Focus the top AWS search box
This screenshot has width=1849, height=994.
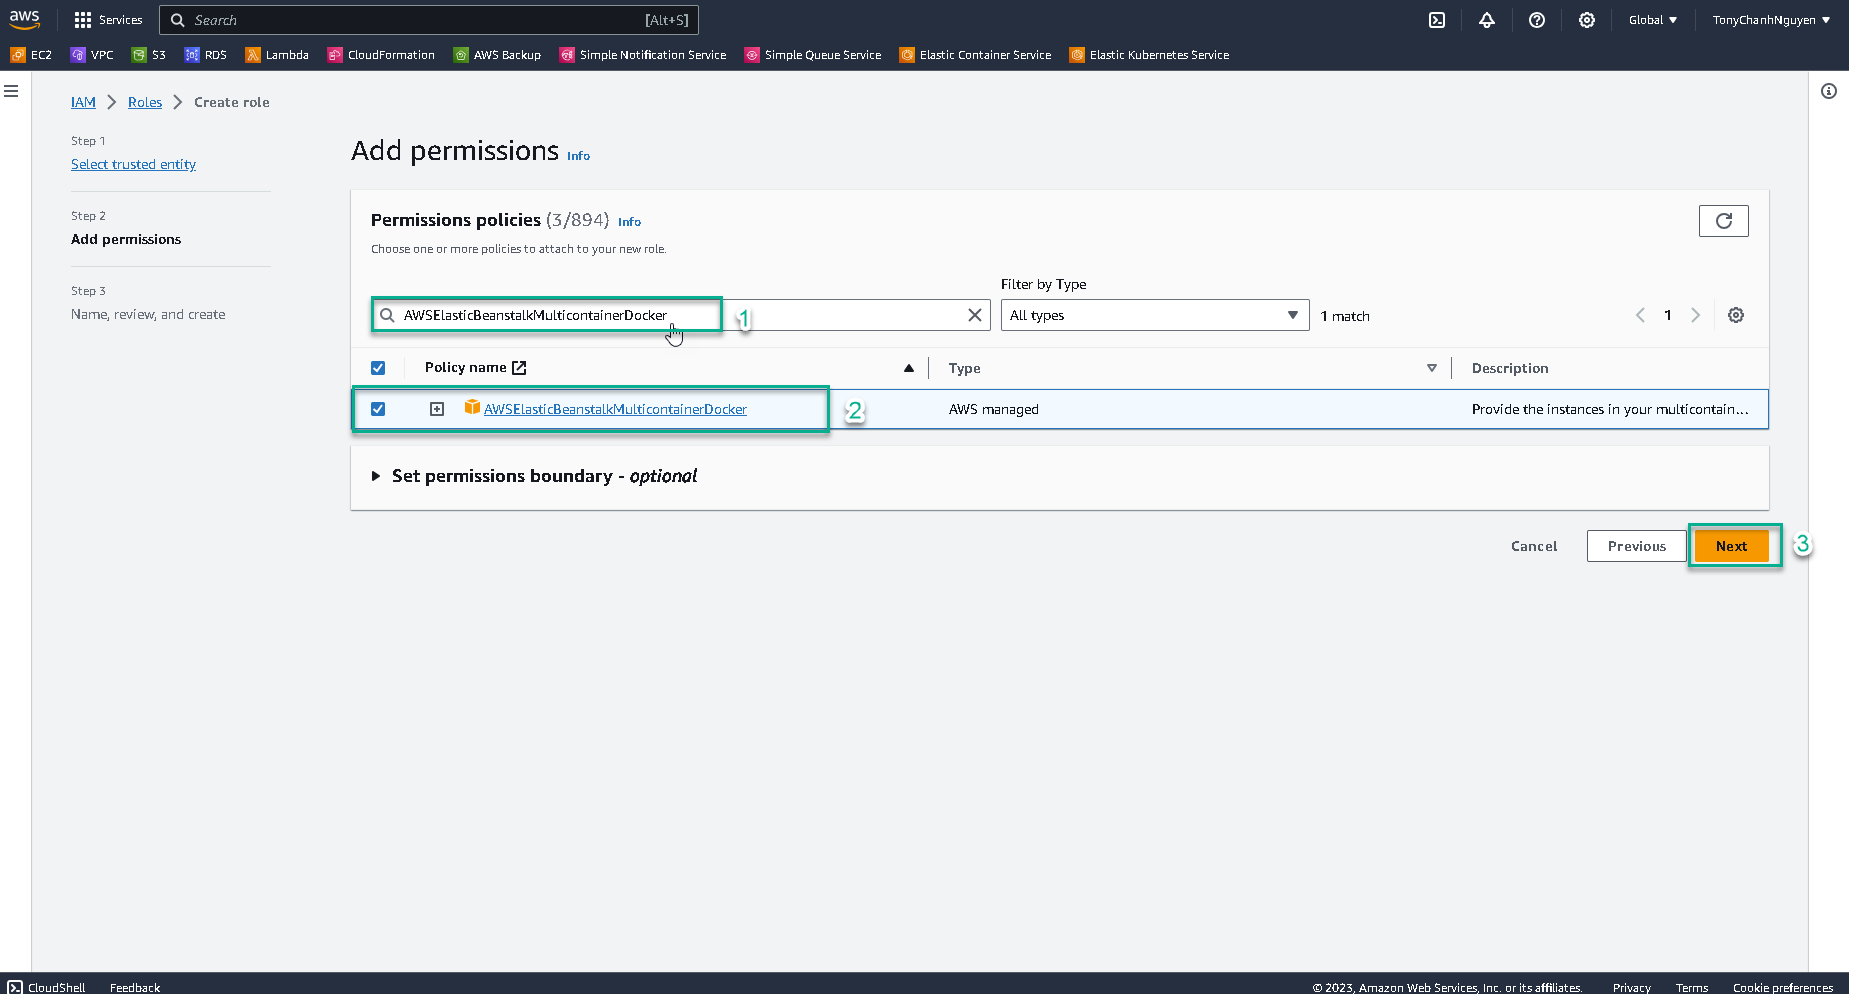click(429, 20)
